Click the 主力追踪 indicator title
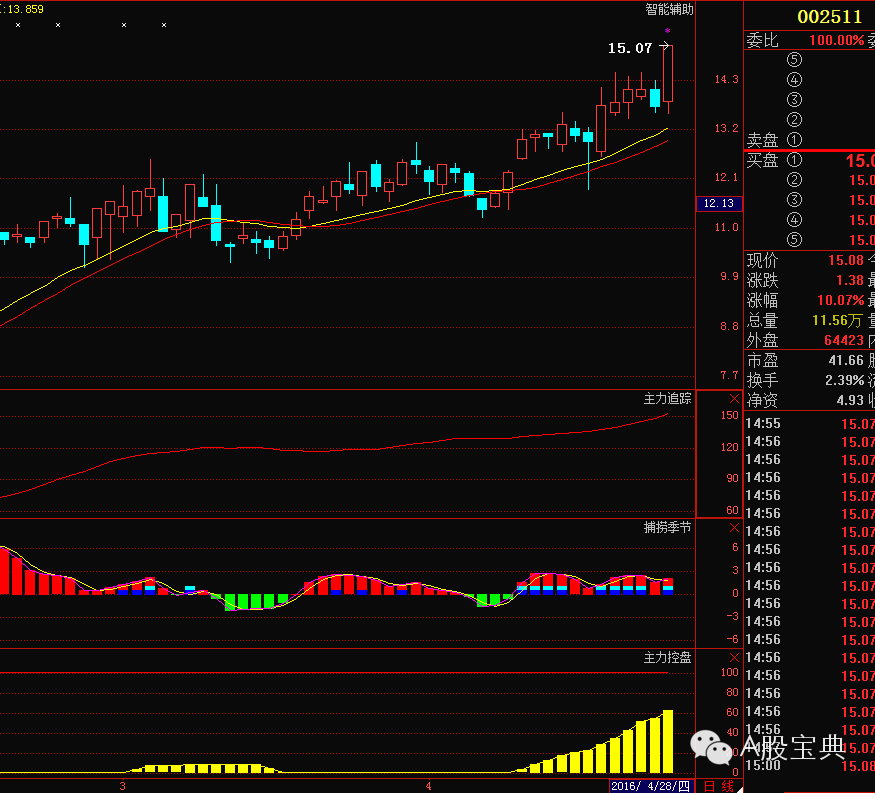875x793 pixels. [667, 398]
